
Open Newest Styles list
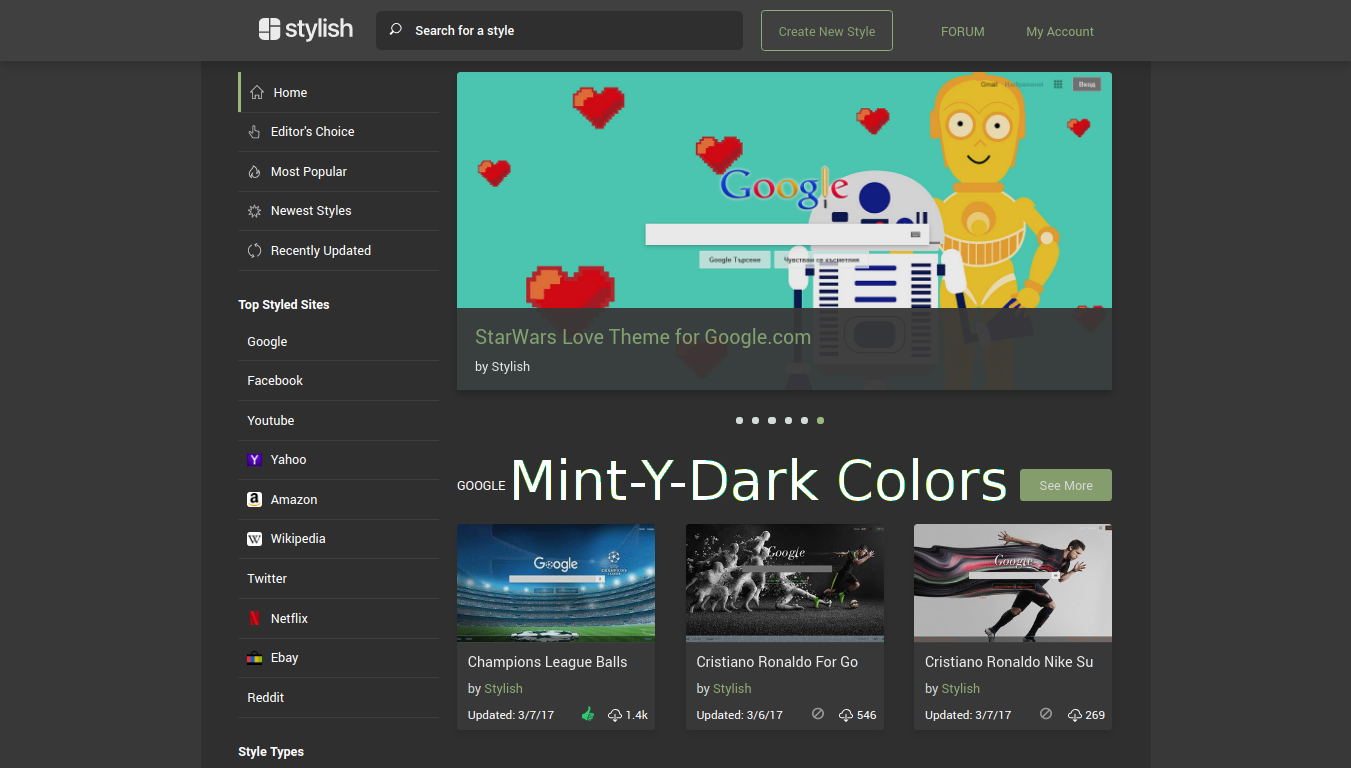tap(339, 211)
